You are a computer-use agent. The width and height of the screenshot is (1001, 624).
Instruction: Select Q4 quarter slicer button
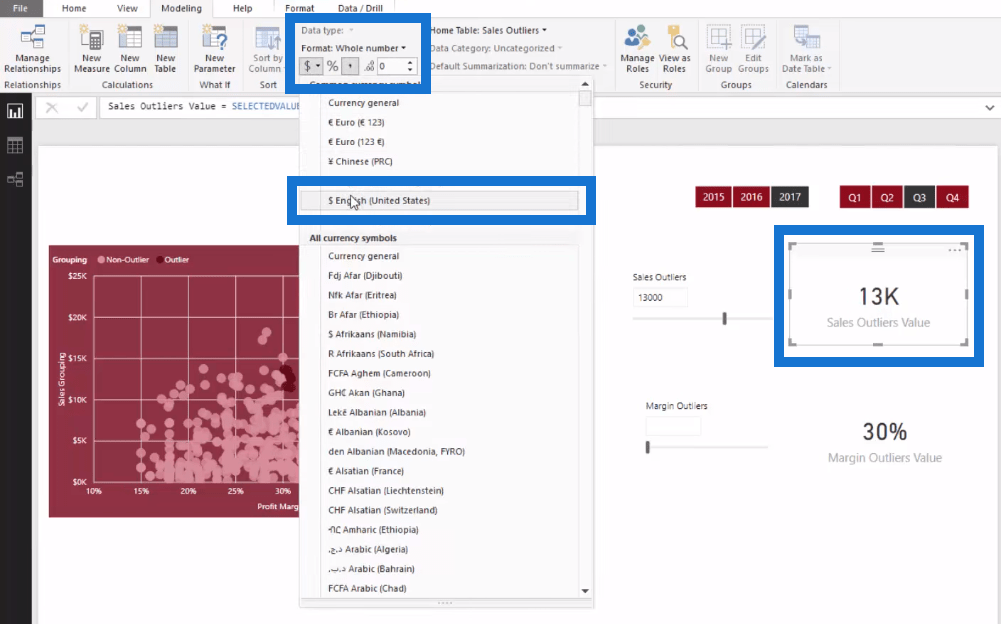click(952, 197)
